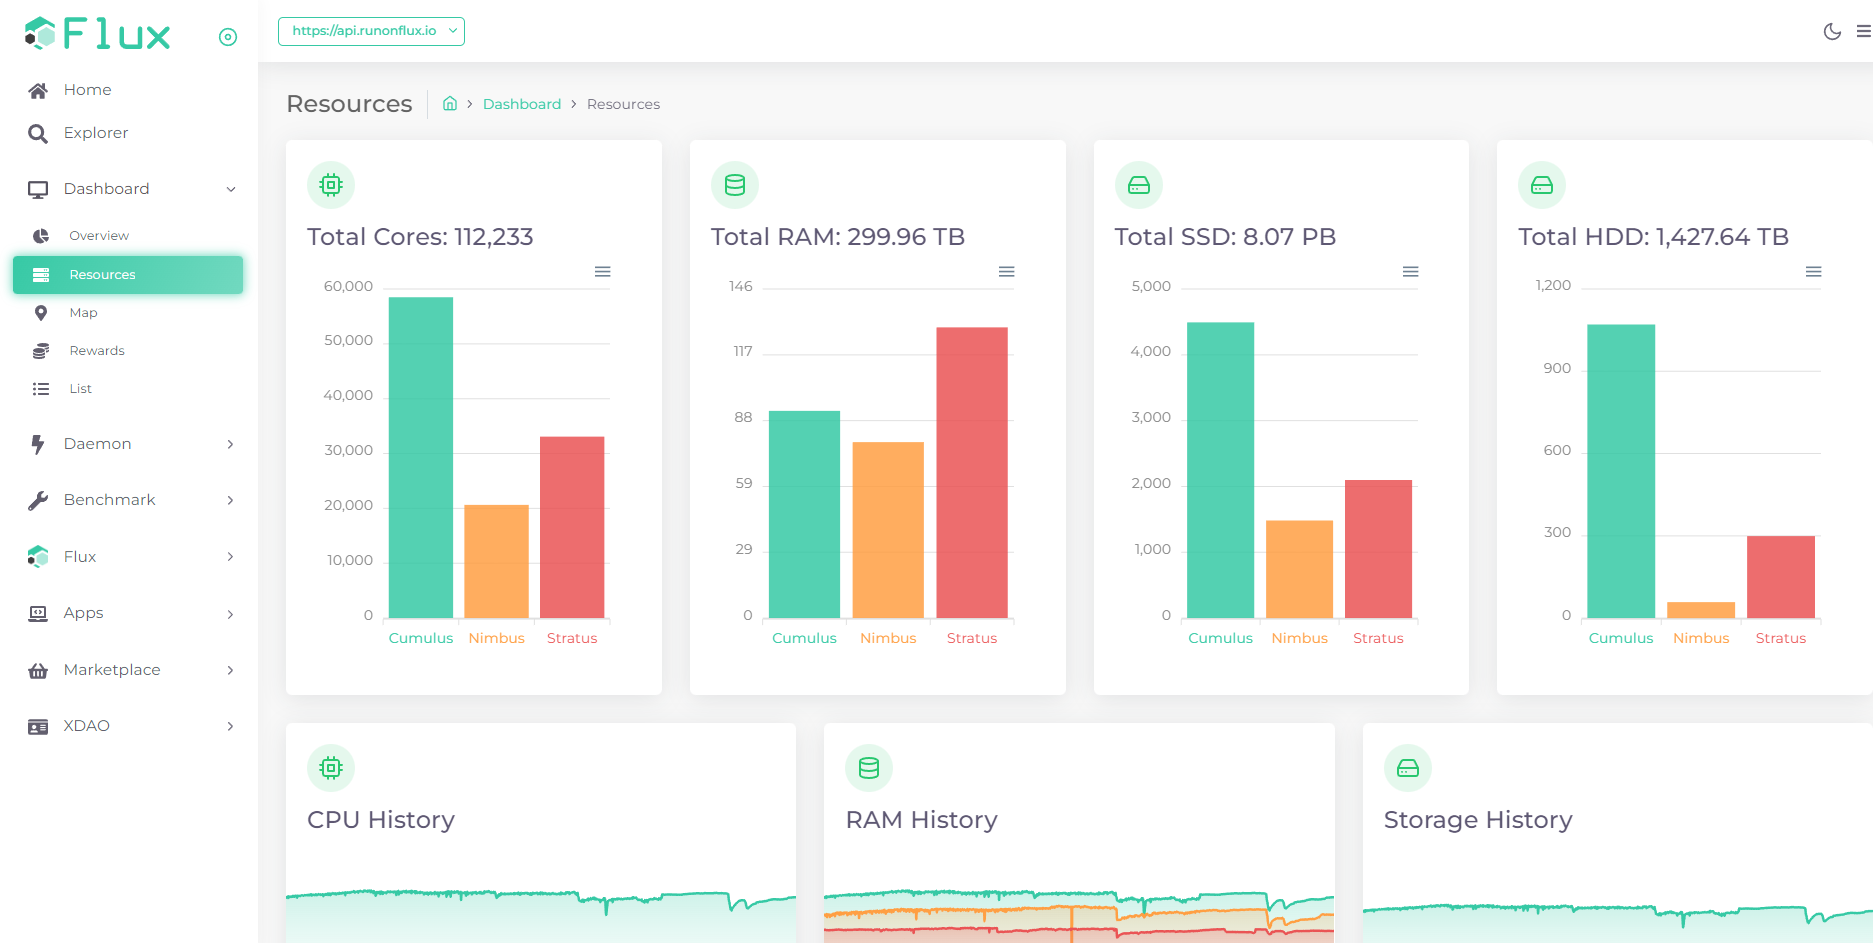
Task: Click the Home house icon in sidebar
Action: click(38, 91)
